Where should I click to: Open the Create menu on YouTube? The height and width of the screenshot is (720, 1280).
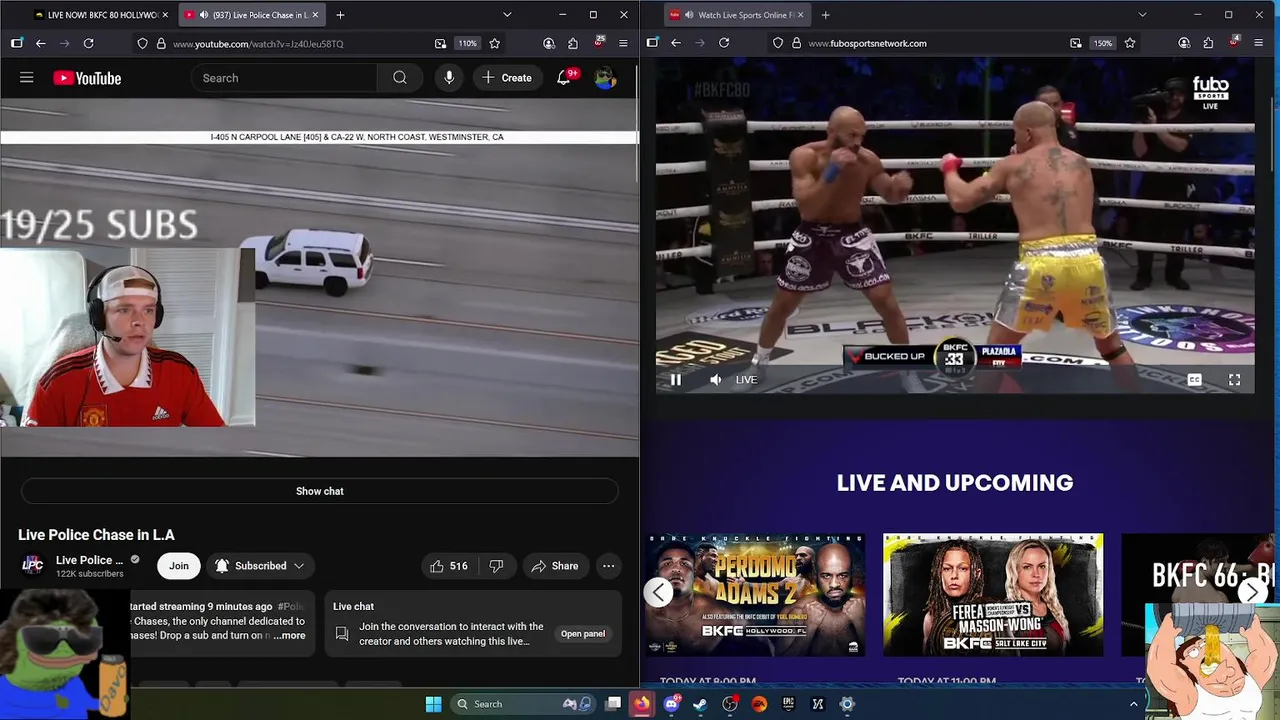click(507, 78)
